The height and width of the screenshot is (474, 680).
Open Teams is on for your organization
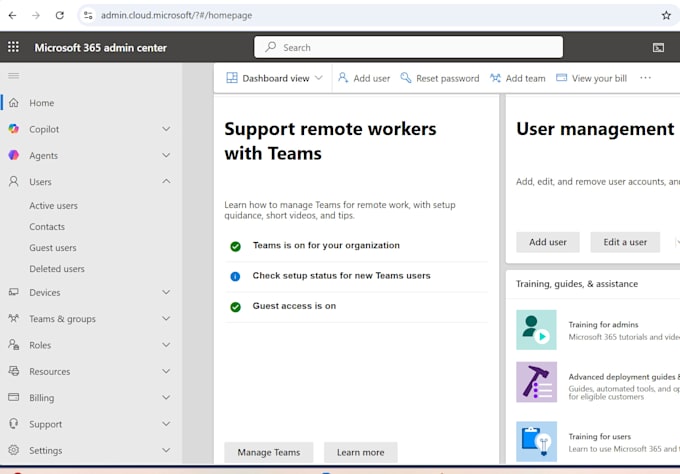(326, 245)
